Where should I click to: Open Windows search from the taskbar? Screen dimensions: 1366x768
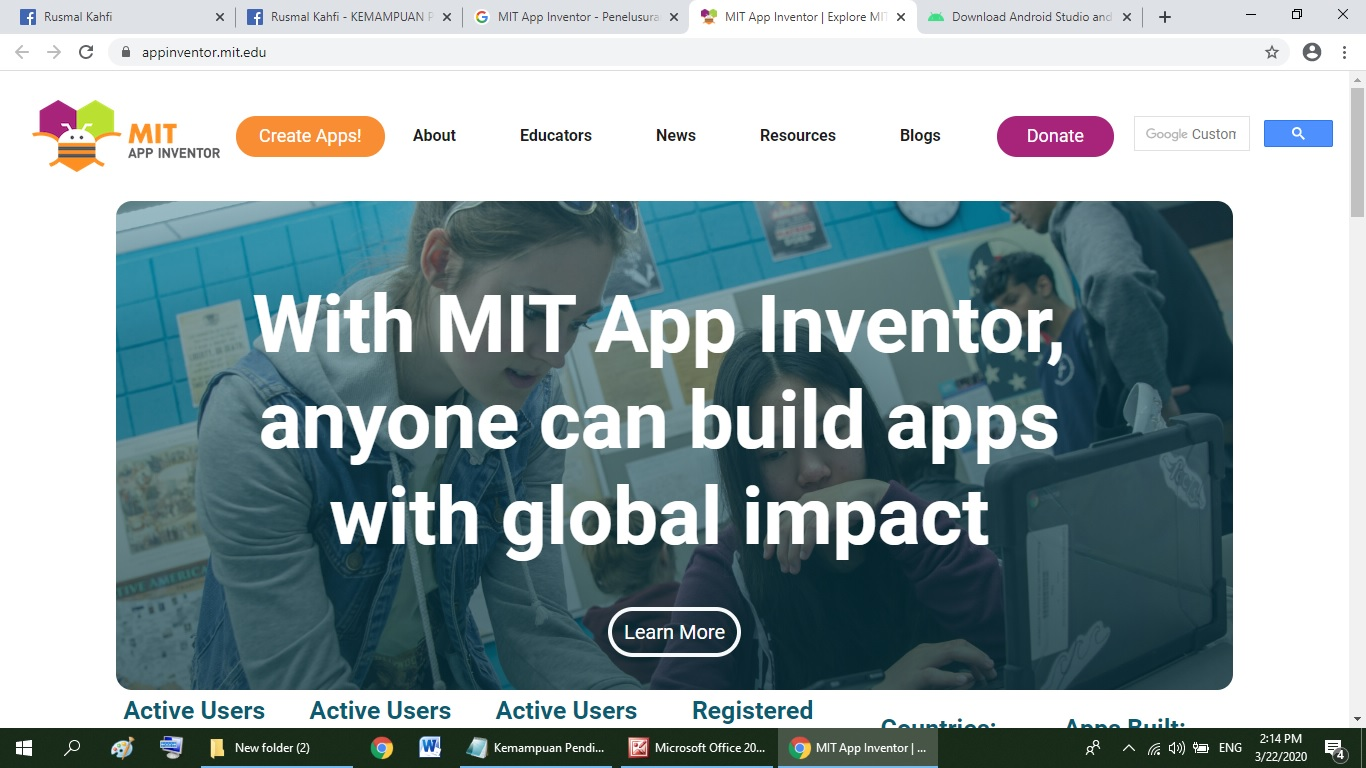coord(72,748)
